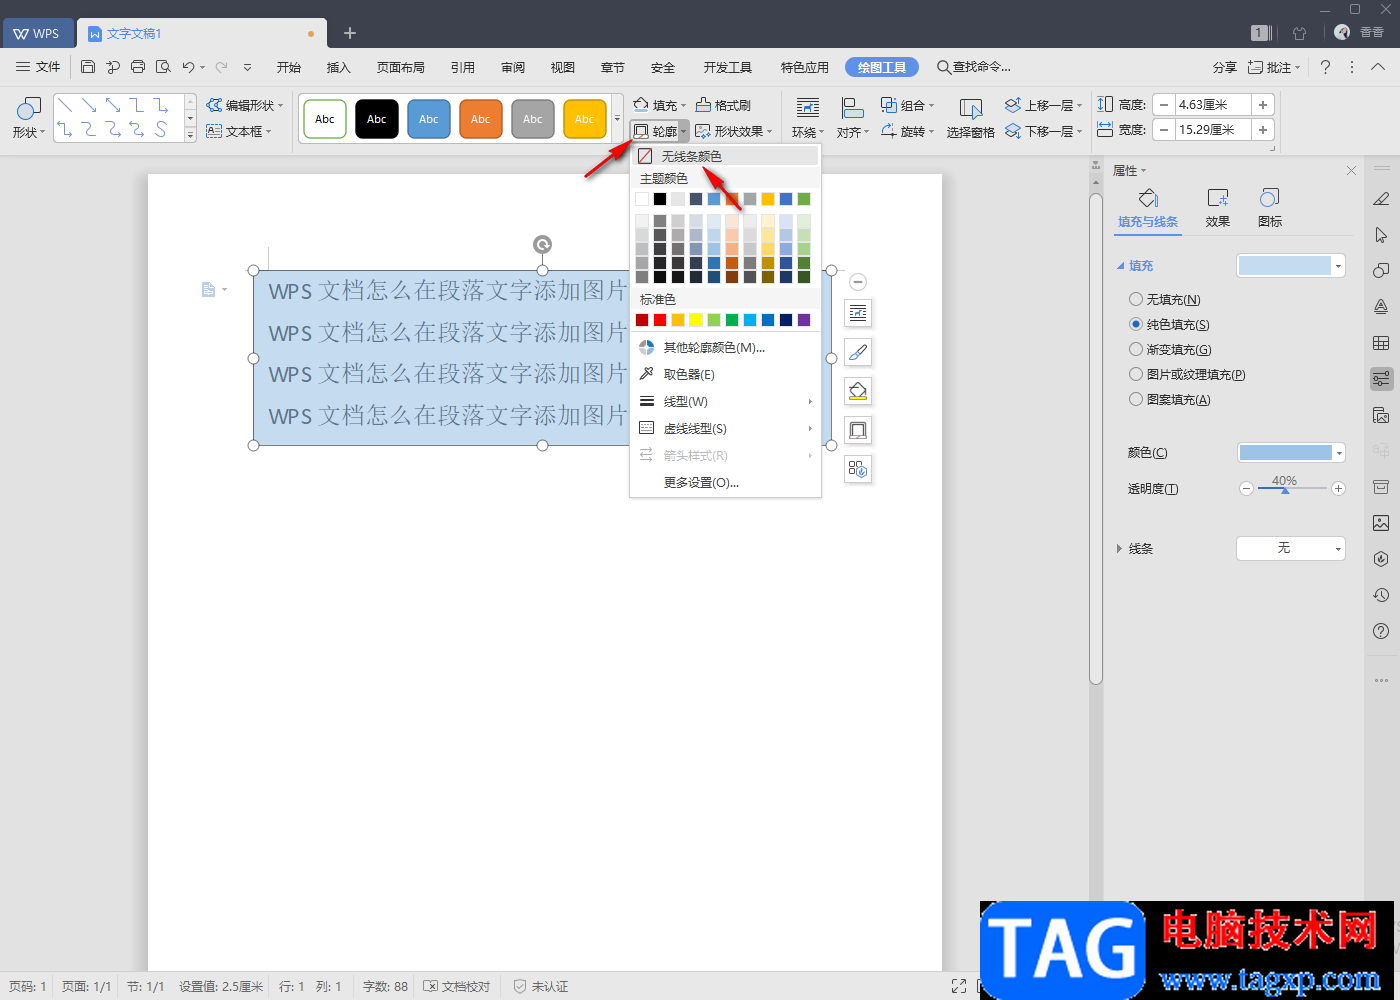The image size is (1400, 1000).
Task: Open the 环绕 text wrap tool
Action: pyautogui.click(x=808, y=117)
